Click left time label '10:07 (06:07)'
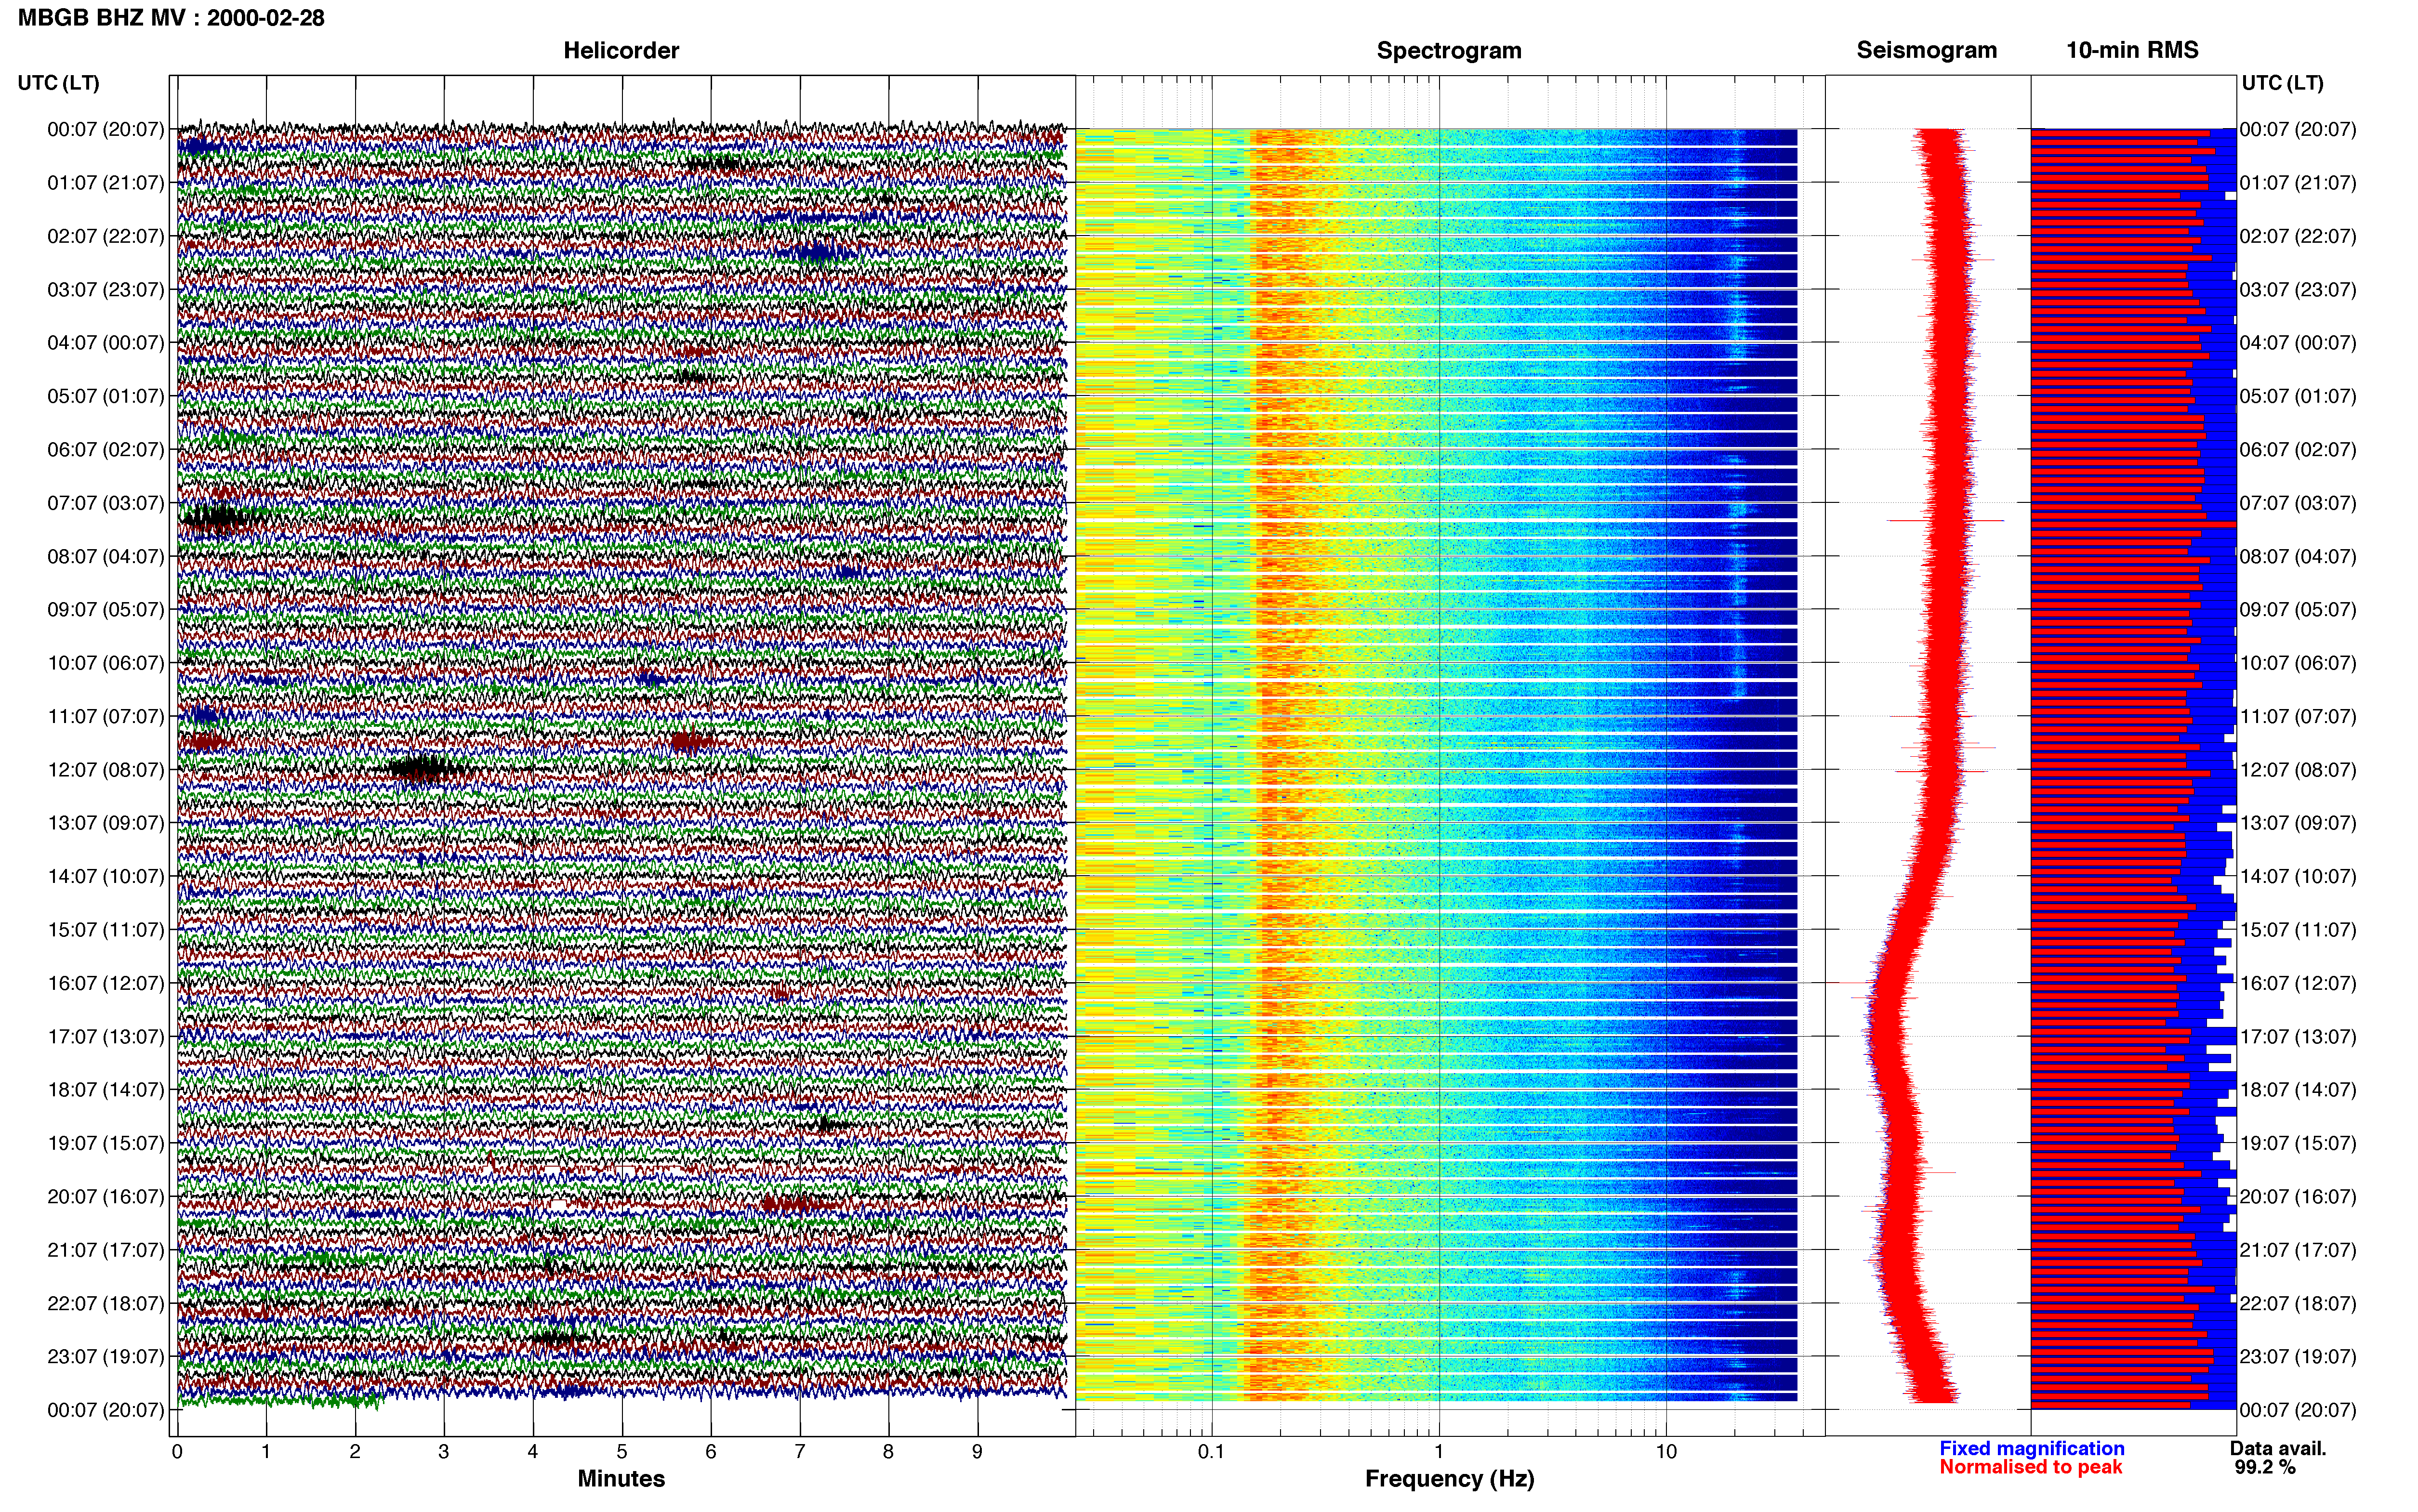The height and width of the screenshot is (1512, 2418). point(105,662)
